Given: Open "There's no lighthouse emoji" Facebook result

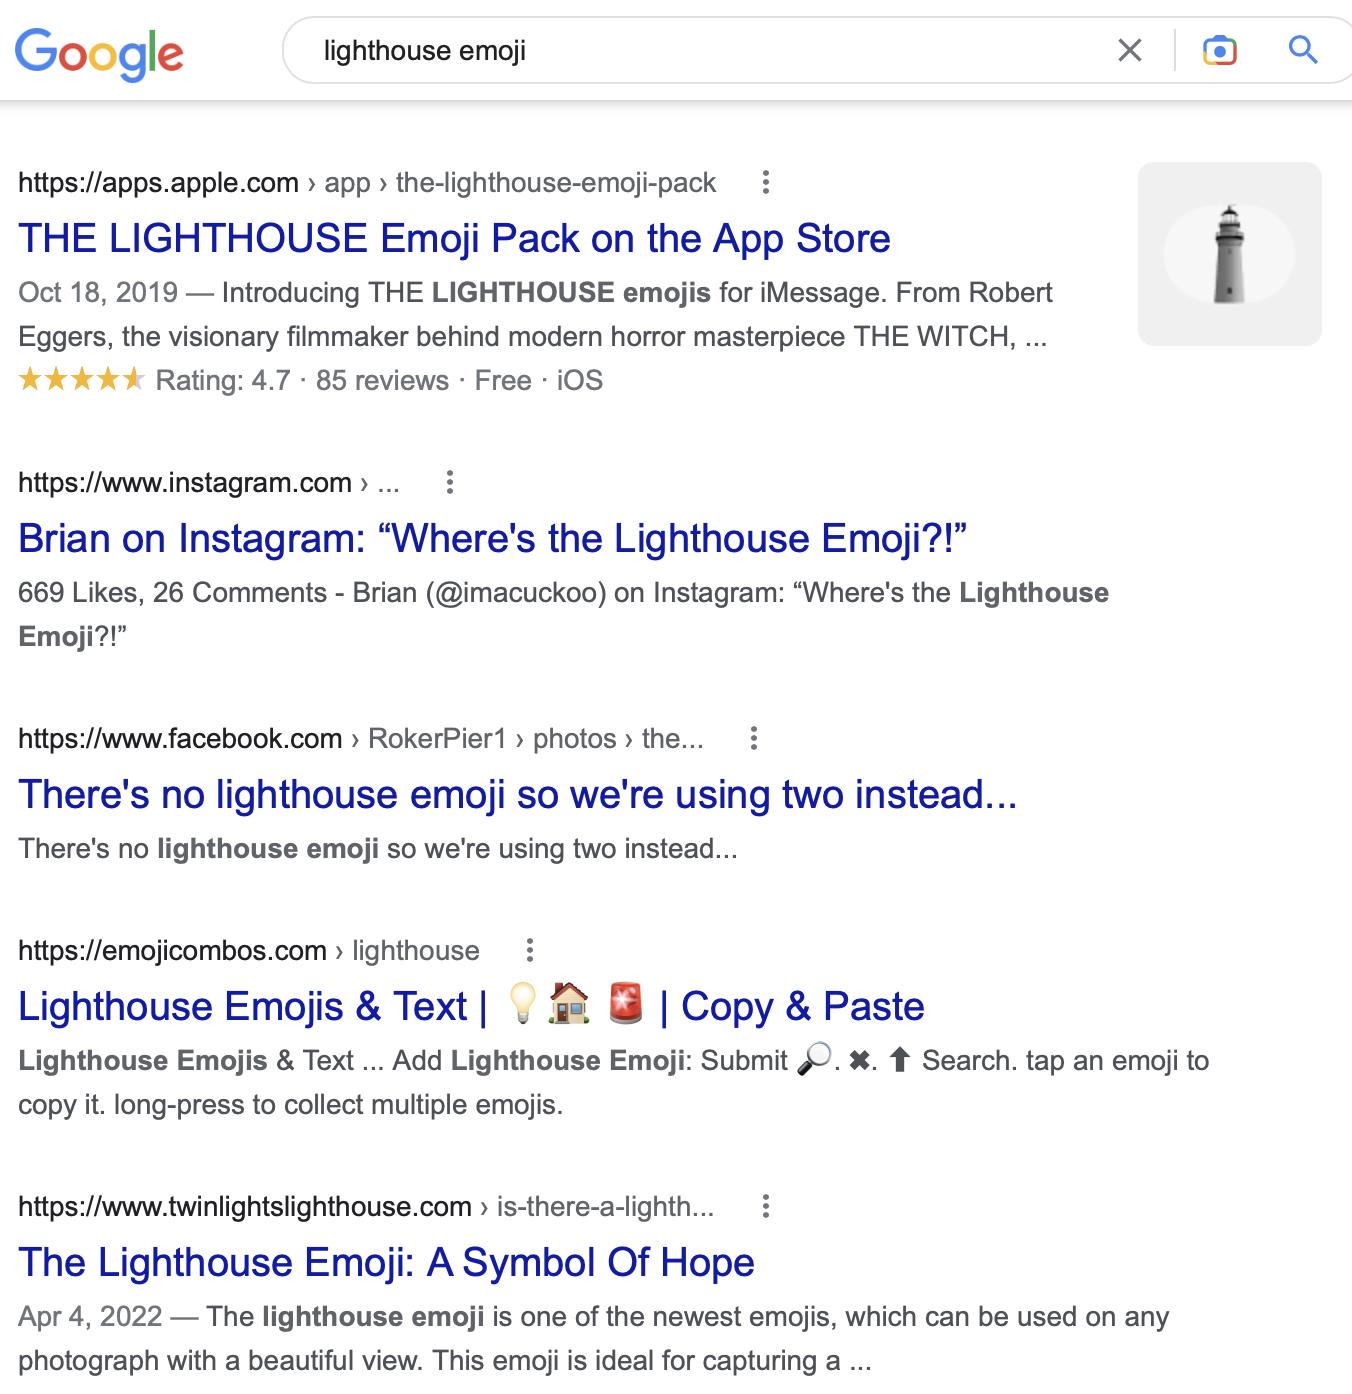Looking at the screenshot, I should click(517, 795).
